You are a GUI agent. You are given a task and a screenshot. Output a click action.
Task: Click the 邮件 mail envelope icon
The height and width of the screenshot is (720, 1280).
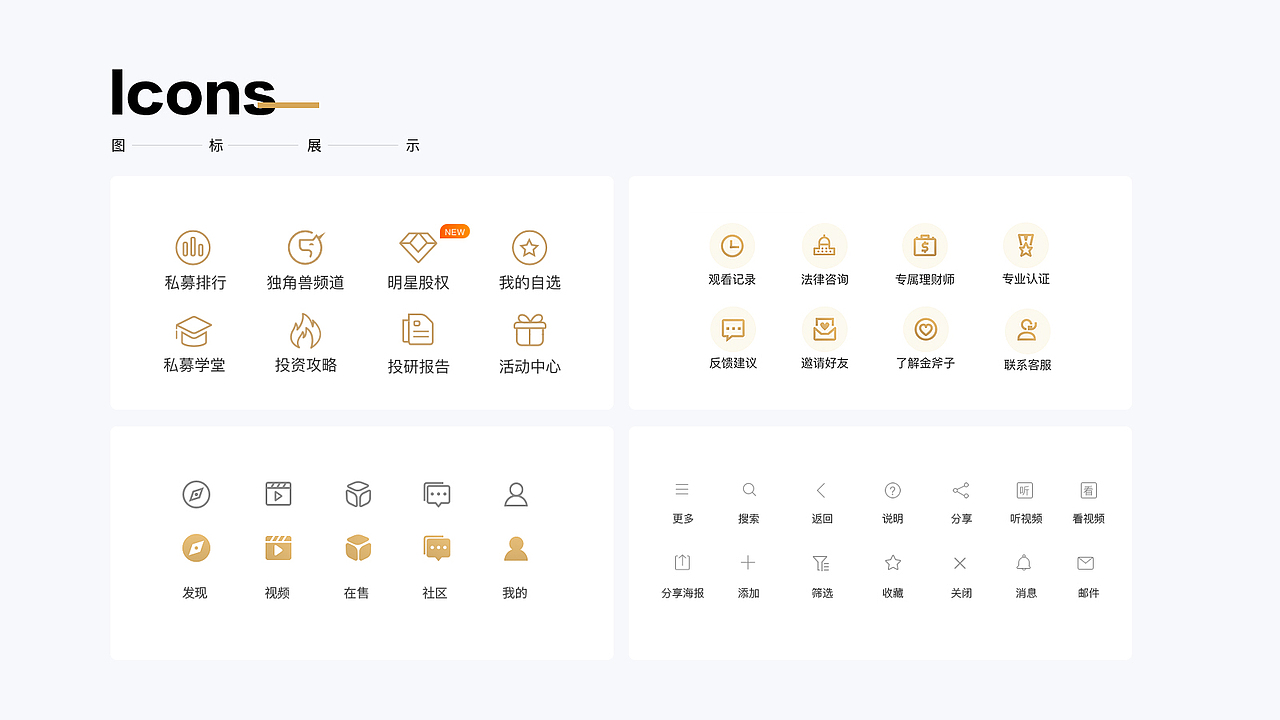1087,563
